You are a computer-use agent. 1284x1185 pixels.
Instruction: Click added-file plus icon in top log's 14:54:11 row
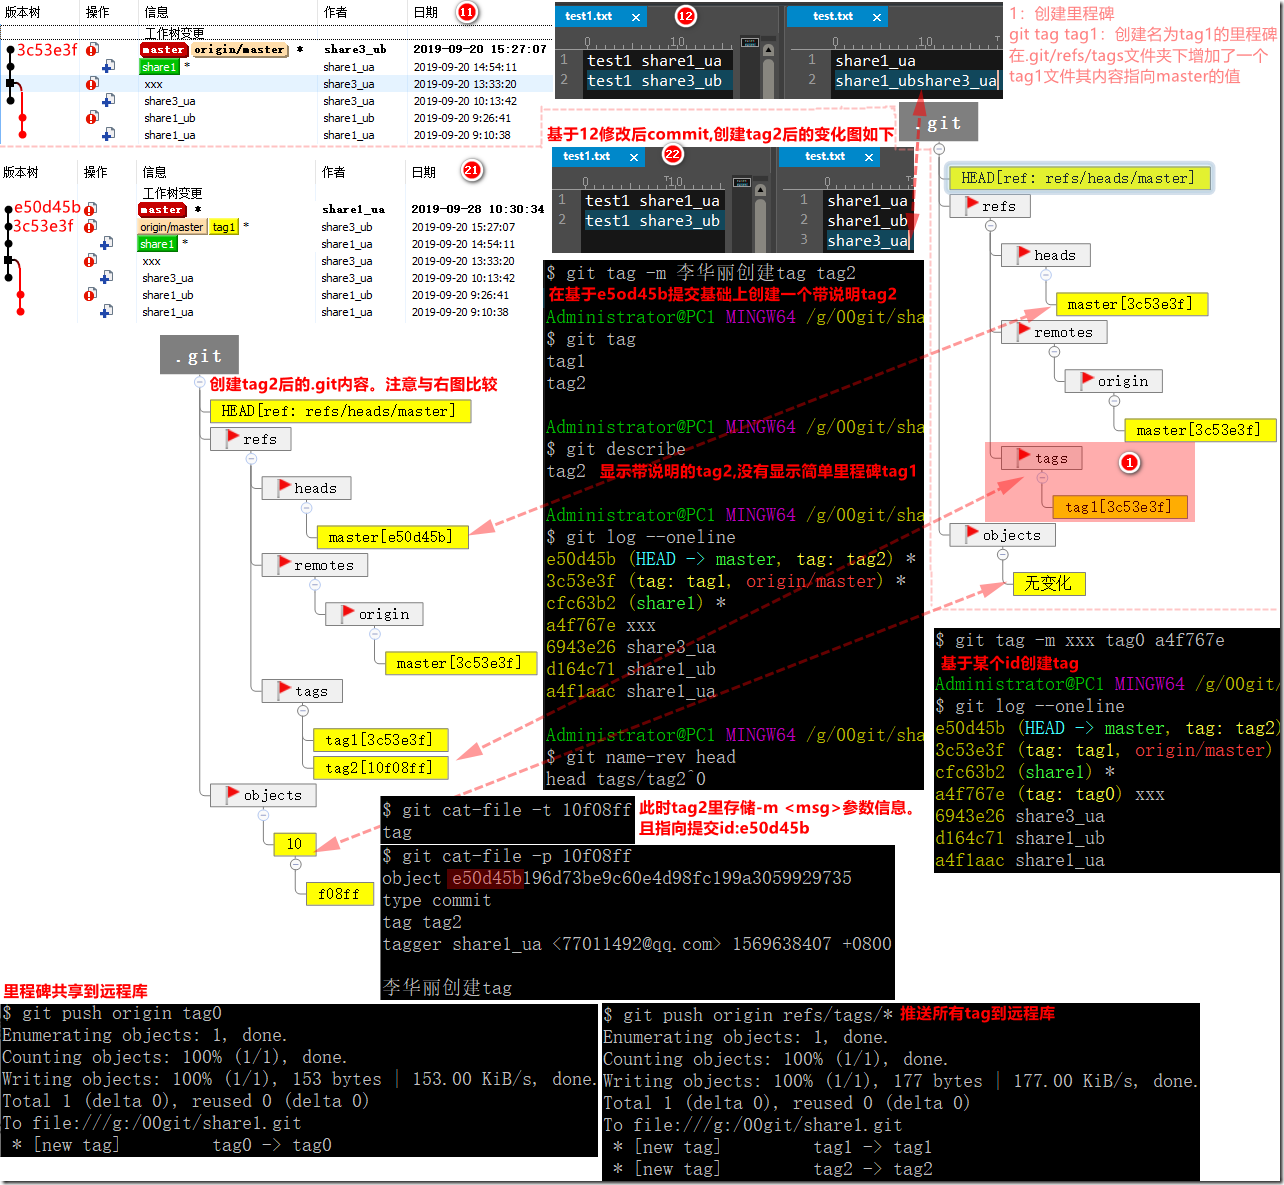108,67
